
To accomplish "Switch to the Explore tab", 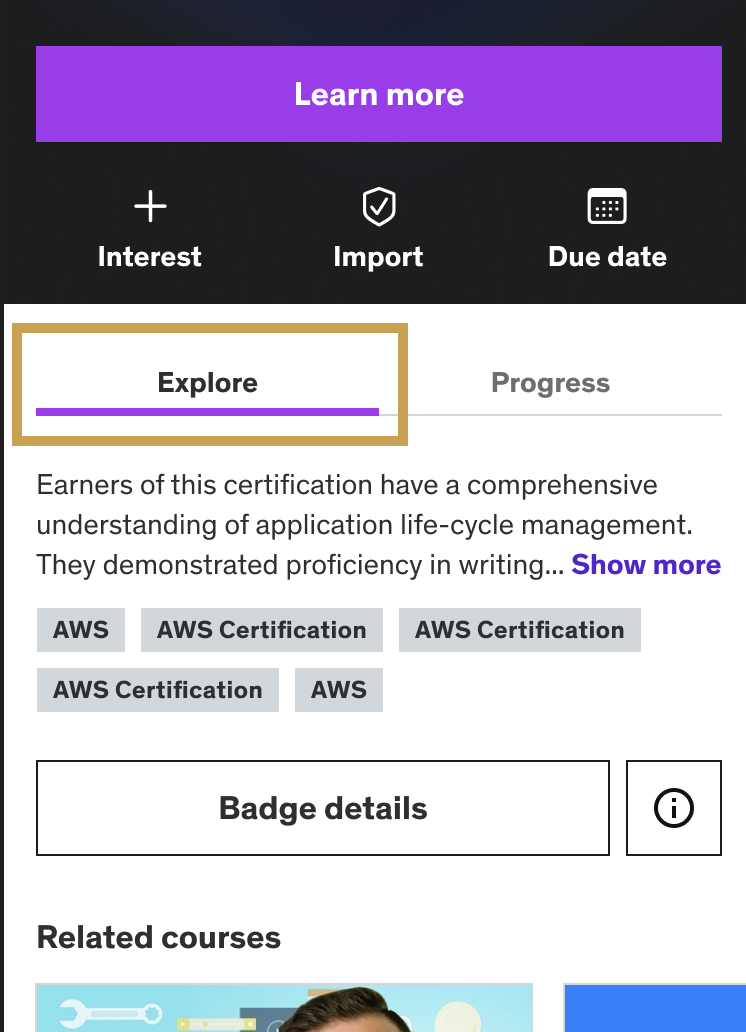I will tap(207, 382).
